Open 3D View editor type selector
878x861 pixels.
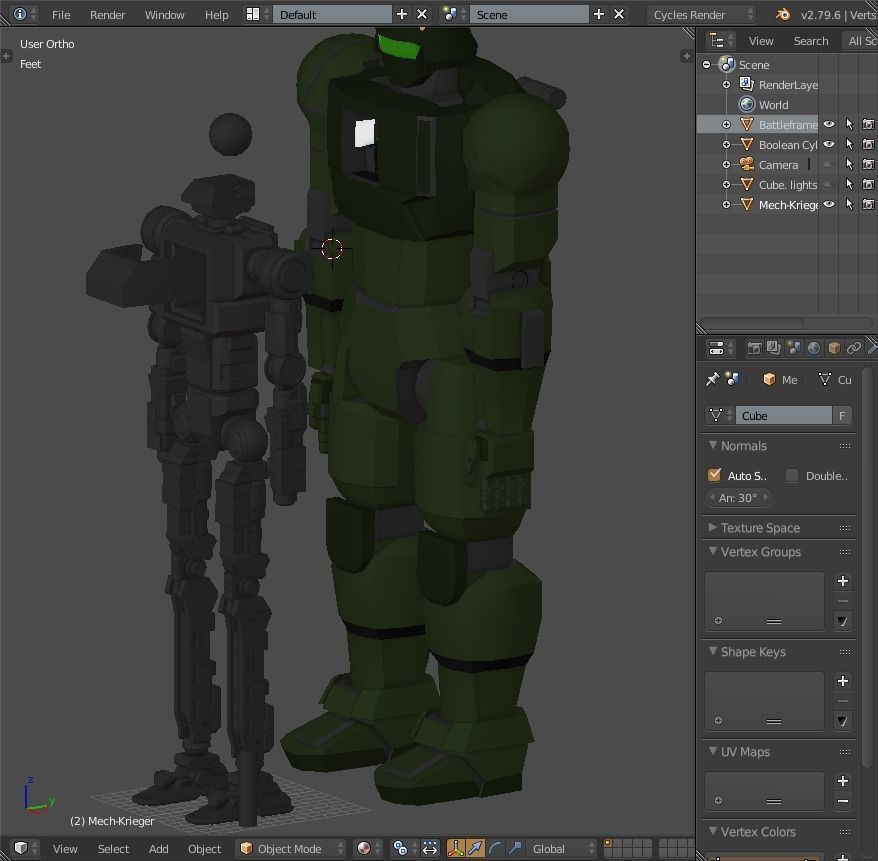coord(25,848)
